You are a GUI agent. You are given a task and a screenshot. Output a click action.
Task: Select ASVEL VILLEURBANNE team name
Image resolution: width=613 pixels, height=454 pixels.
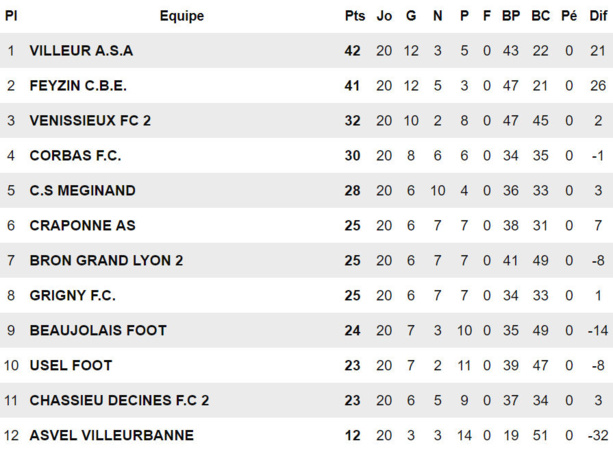tap(111, 435)
